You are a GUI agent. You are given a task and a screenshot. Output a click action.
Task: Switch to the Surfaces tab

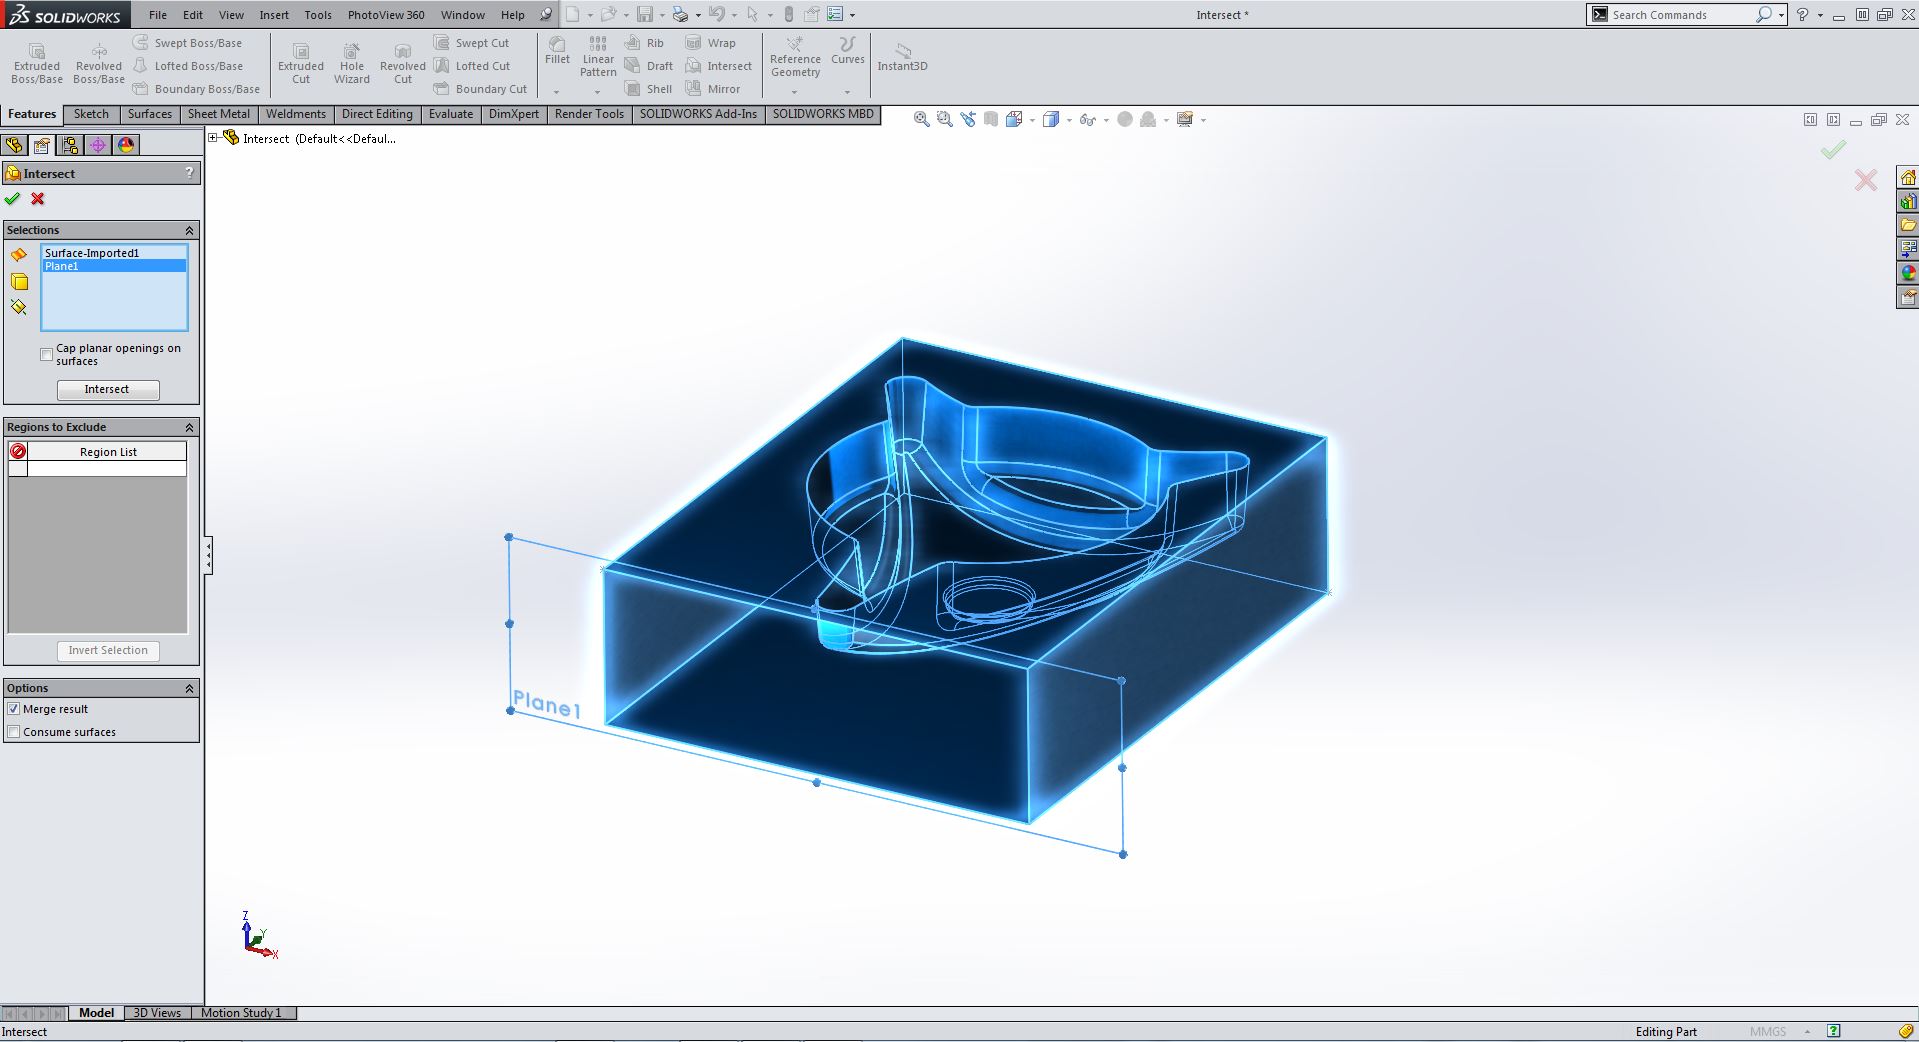[x=149, y=114]
